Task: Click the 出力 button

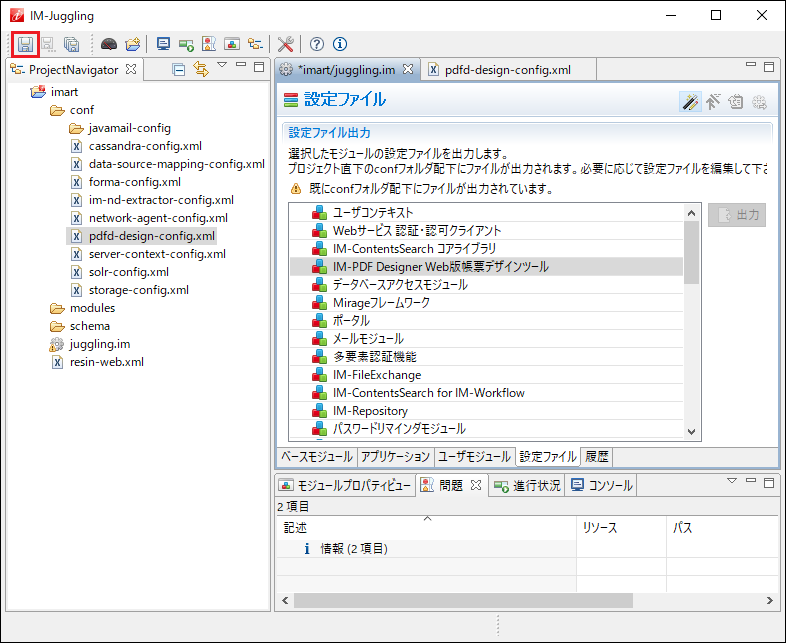Action: point(737,215)
